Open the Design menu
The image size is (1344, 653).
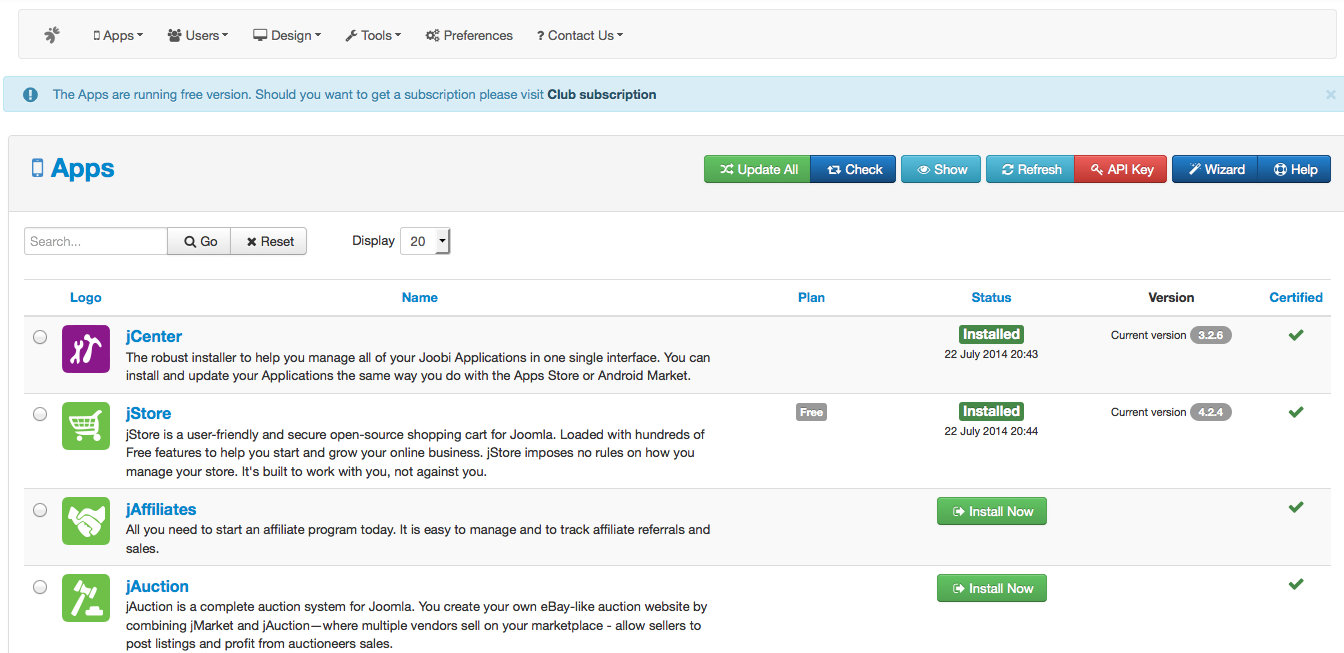point(287,35)
